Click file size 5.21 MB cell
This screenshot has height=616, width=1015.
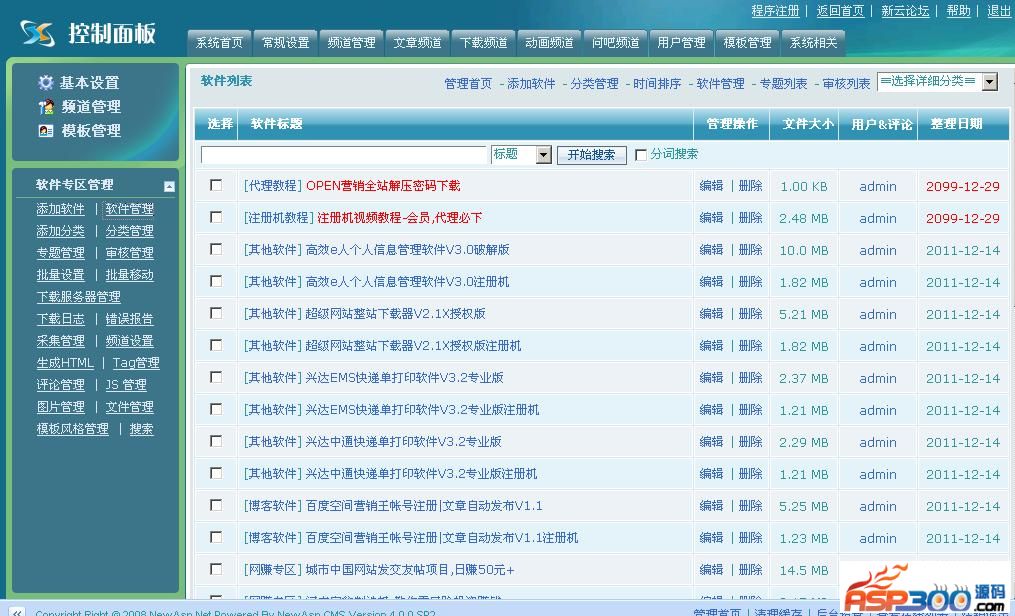click(x=804, y=314)
